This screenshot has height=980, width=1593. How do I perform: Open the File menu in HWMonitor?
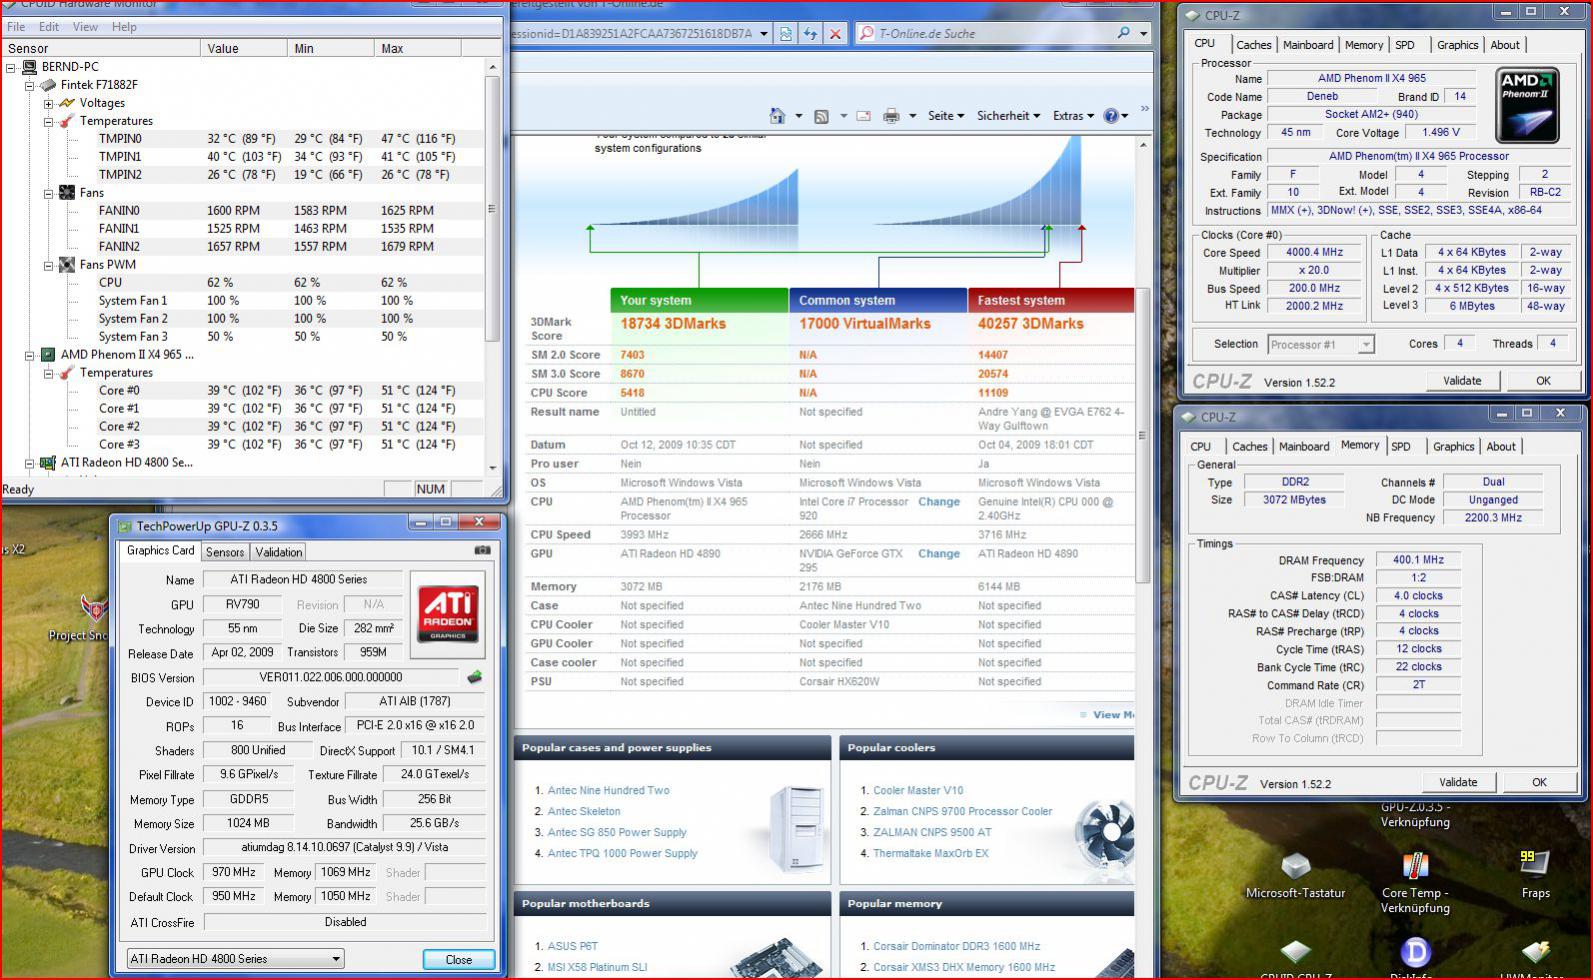[16, 27]
